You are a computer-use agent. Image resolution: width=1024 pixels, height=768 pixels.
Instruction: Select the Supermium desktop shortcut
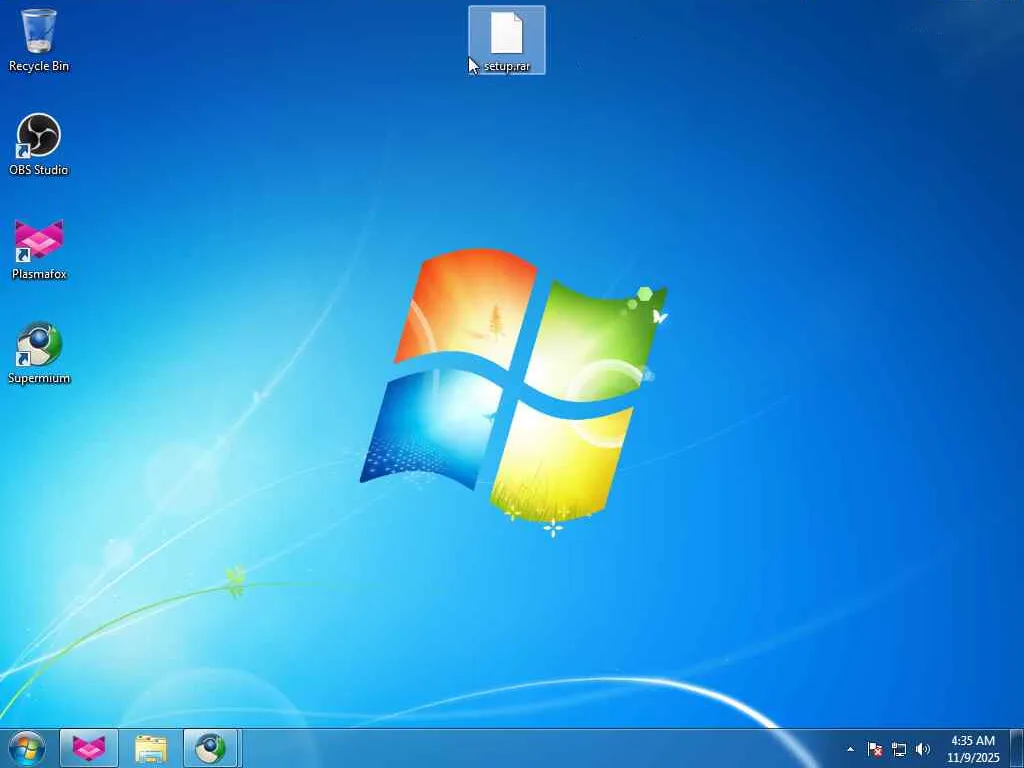[39, 353]
